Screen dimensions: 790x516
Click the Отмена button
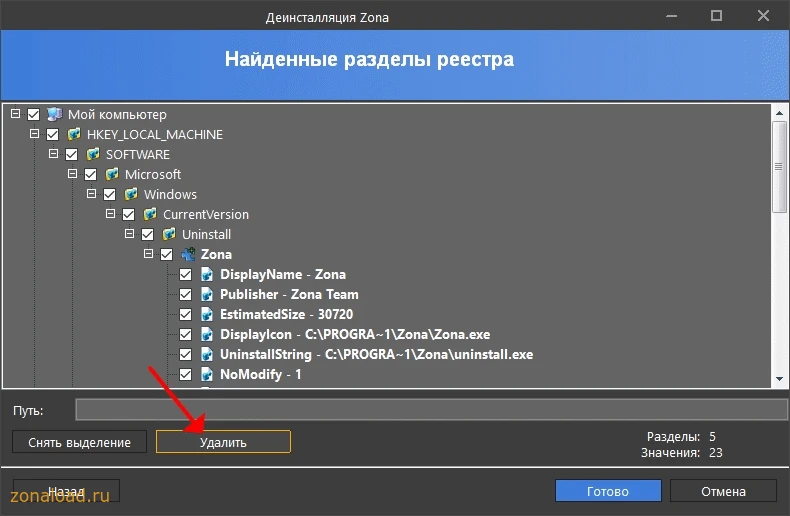click(x=723, y=491)
